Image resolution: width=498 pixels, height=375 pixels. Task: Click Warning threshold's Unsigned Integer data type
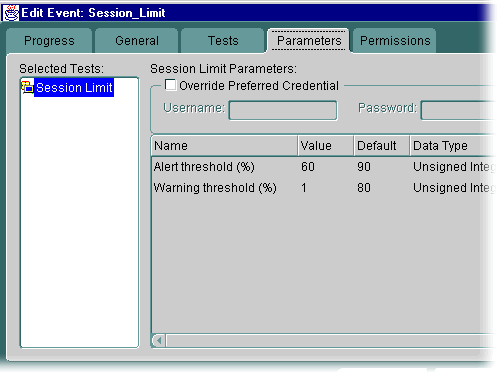tap(454, 188)
